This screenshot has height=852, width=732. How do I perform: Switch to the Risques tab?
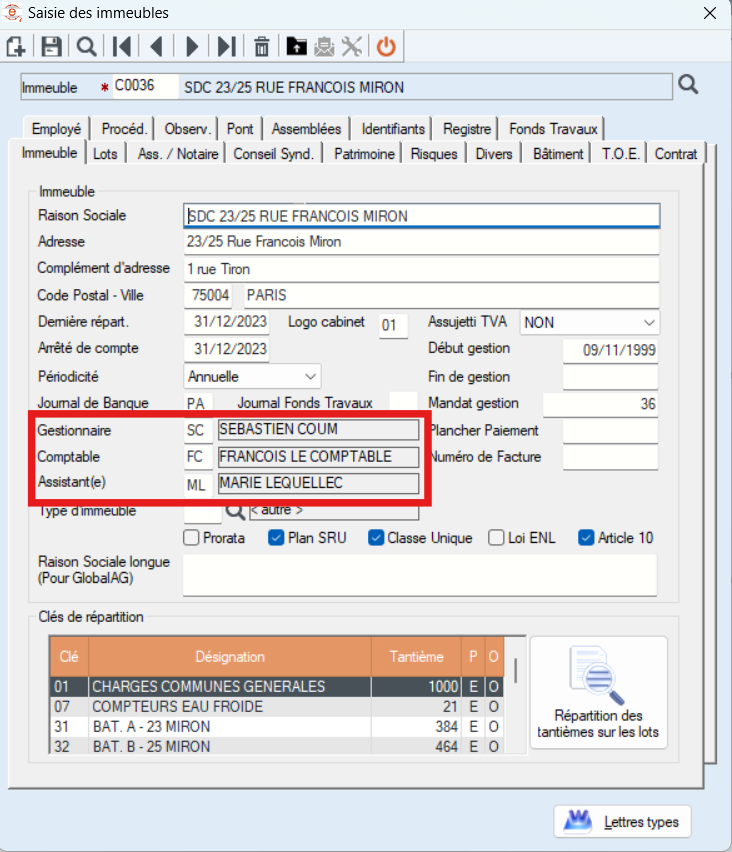point(434,154)
